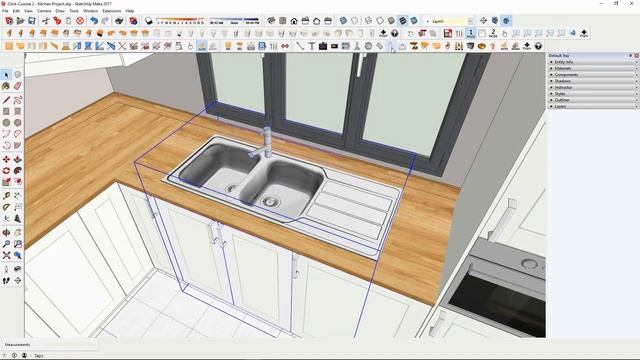Click the Zoom Extents tool
The height and width of the screenshot is (360, 640).
(x=6, y=255)
